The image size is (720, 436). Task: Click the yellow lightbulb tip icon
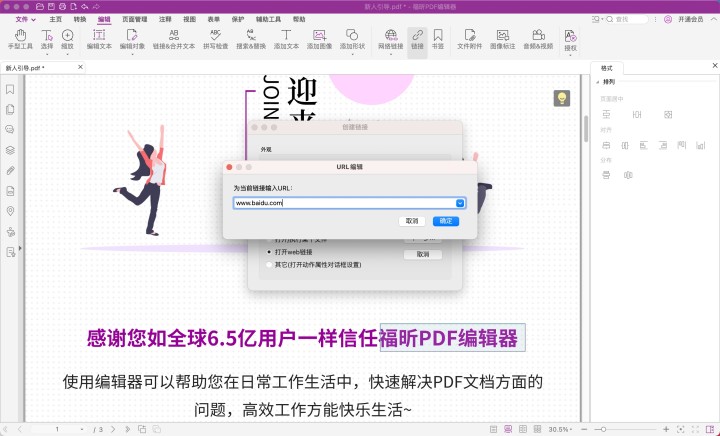[563, 98]
